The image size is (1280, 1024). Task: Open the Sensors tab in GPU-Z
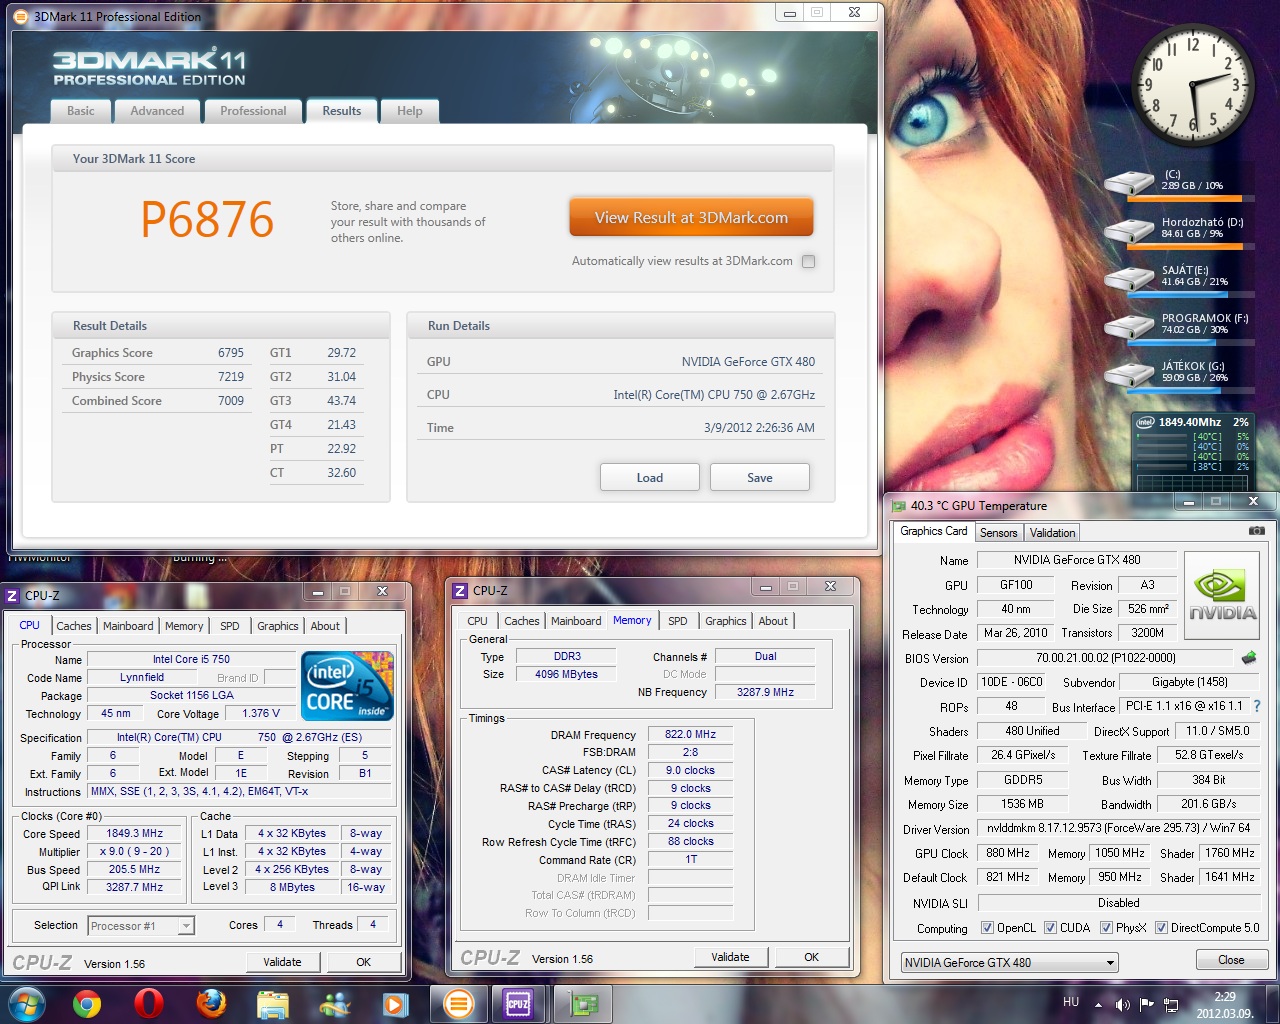tap(998, 533)
